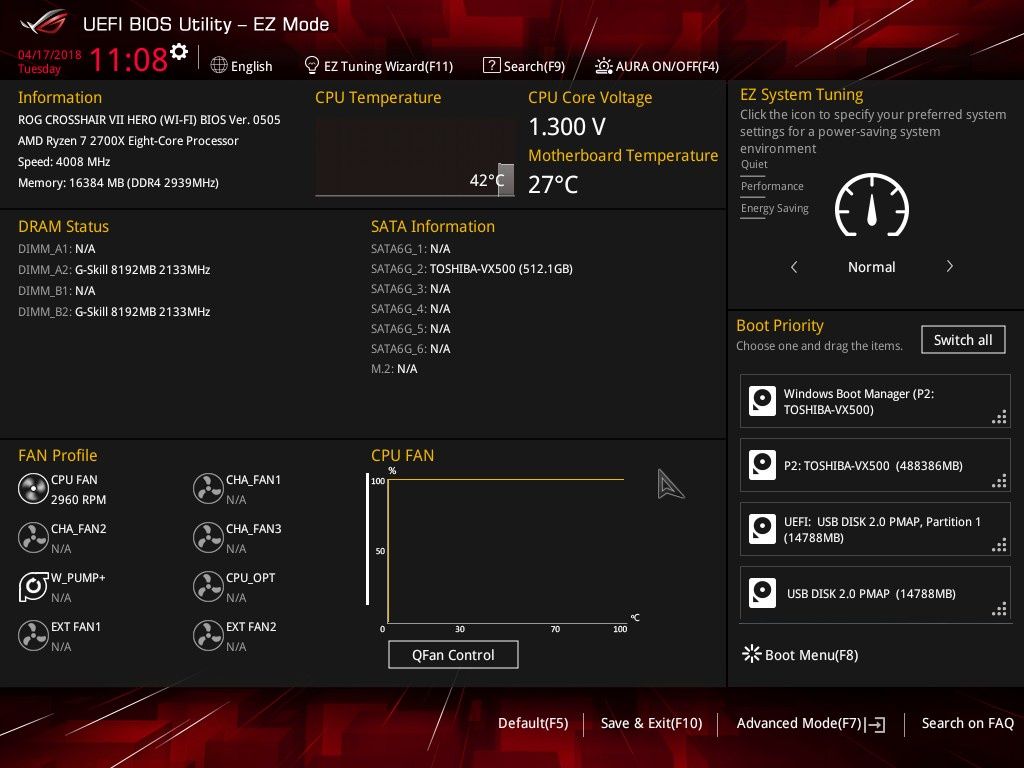Select USB DISK 2.0 PMAP (14788MB) entry
Image resolution: width=1024 pixels, height=768 pixels.
point(875,593)
